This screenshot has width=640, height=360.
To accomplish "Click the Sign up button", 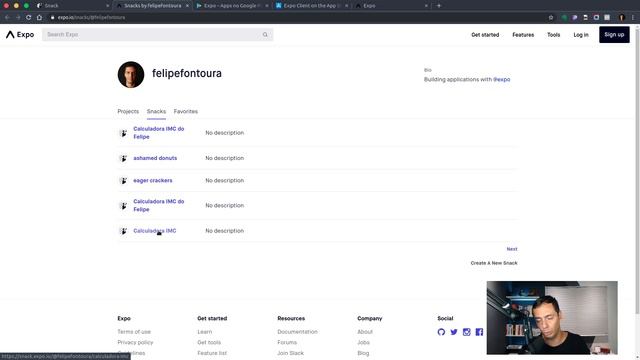I will [614, 35].
